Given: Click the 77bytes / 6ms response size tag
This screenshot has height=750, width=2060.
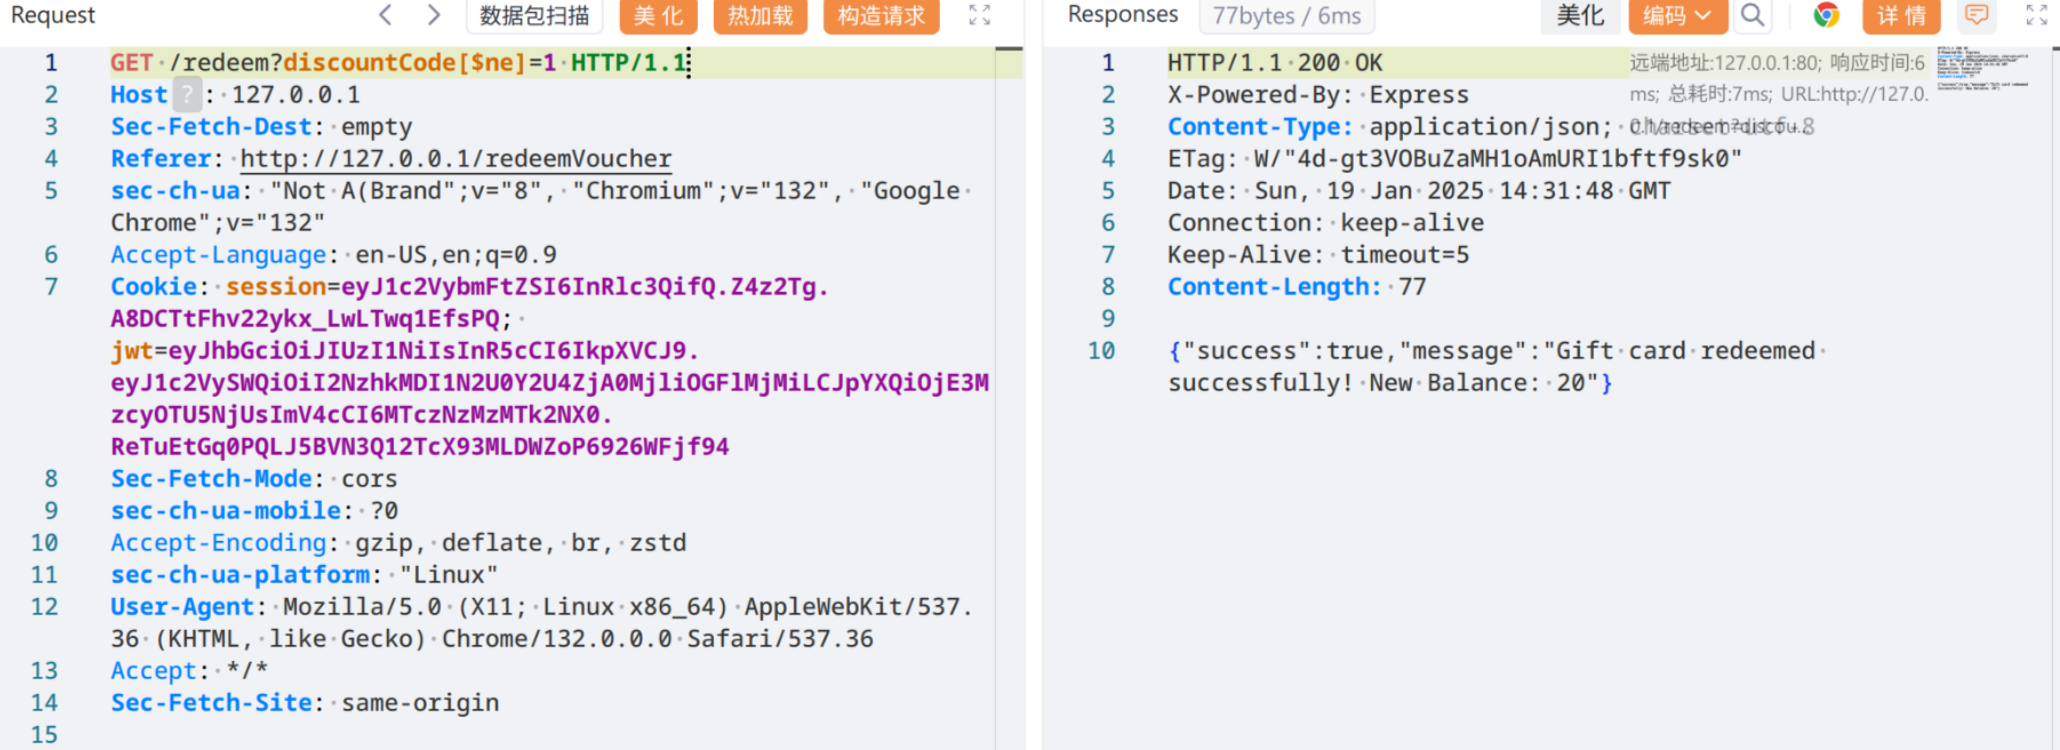Looking at the screenshot, I should (x=1287, y=16).
